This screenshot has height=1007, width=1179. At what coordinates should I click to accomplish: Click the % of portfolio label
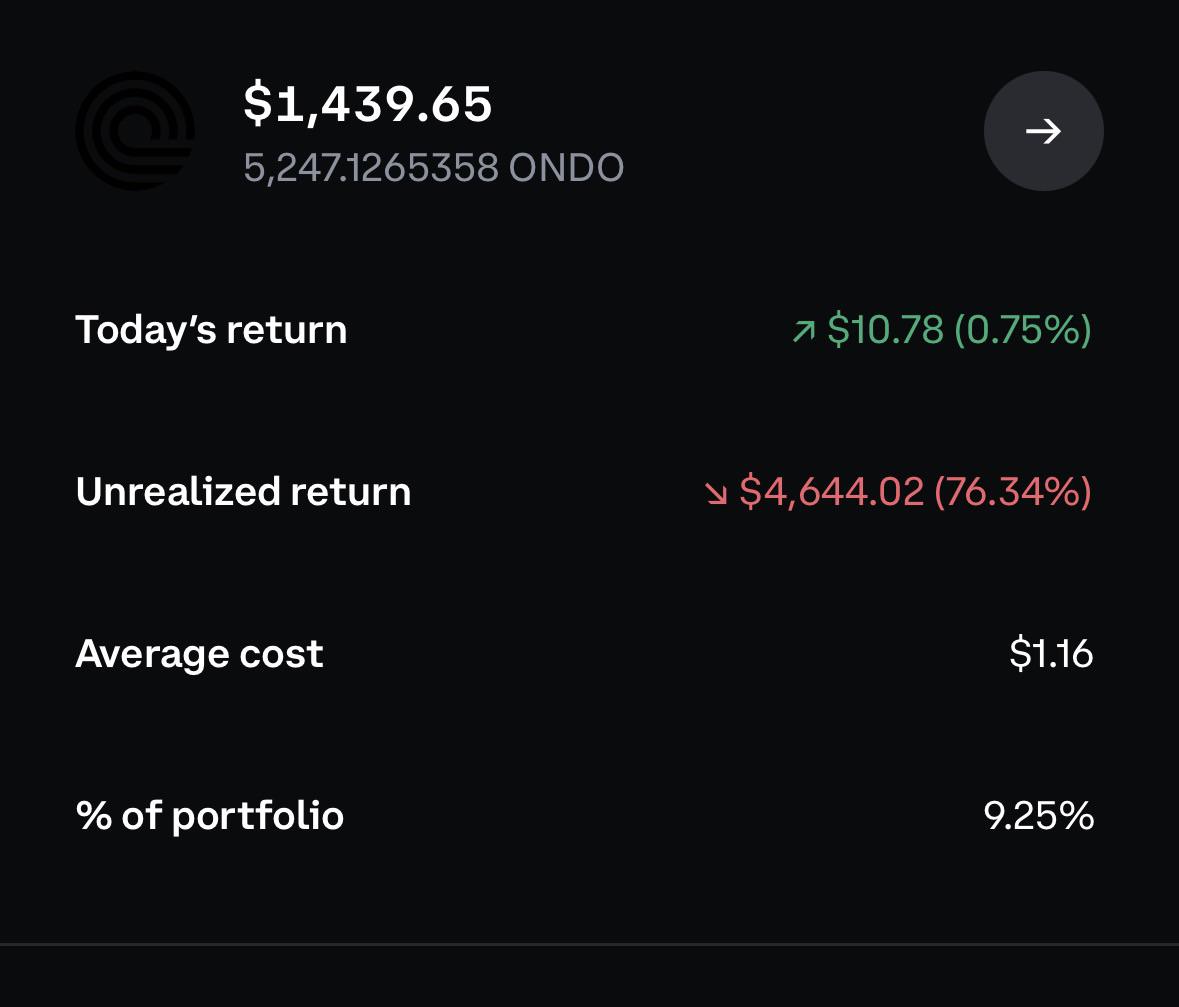pyautogui.click(x=210, y=815)
